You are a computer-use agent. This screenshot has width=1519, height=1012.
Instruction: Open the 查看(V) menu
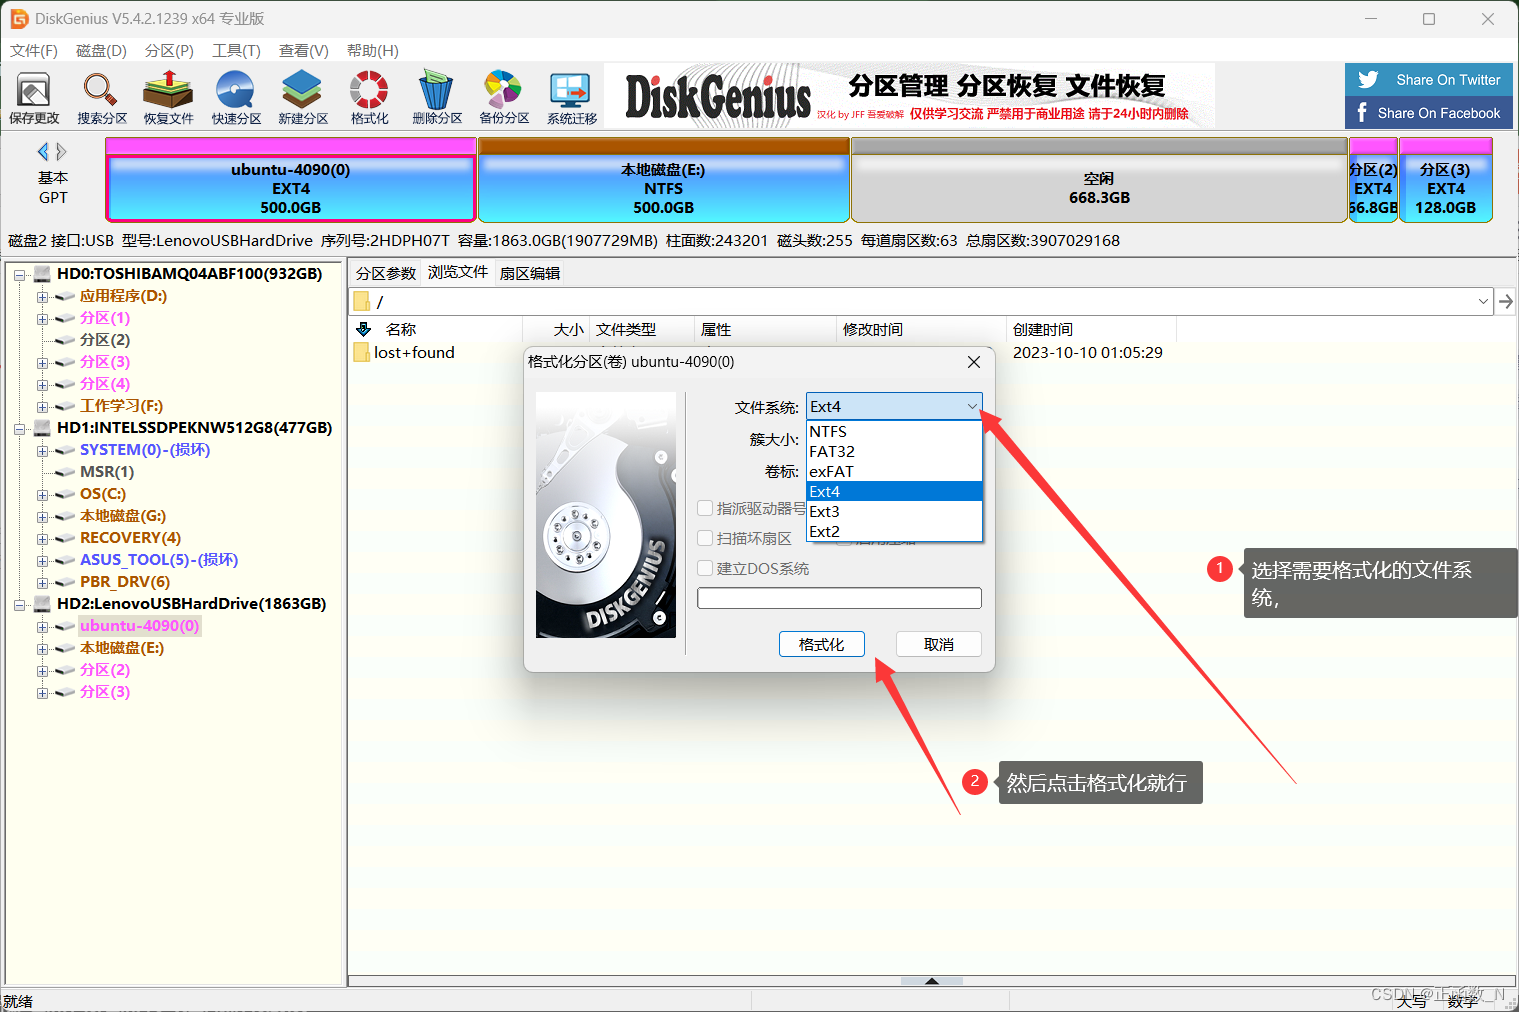(x=303, y=50)
